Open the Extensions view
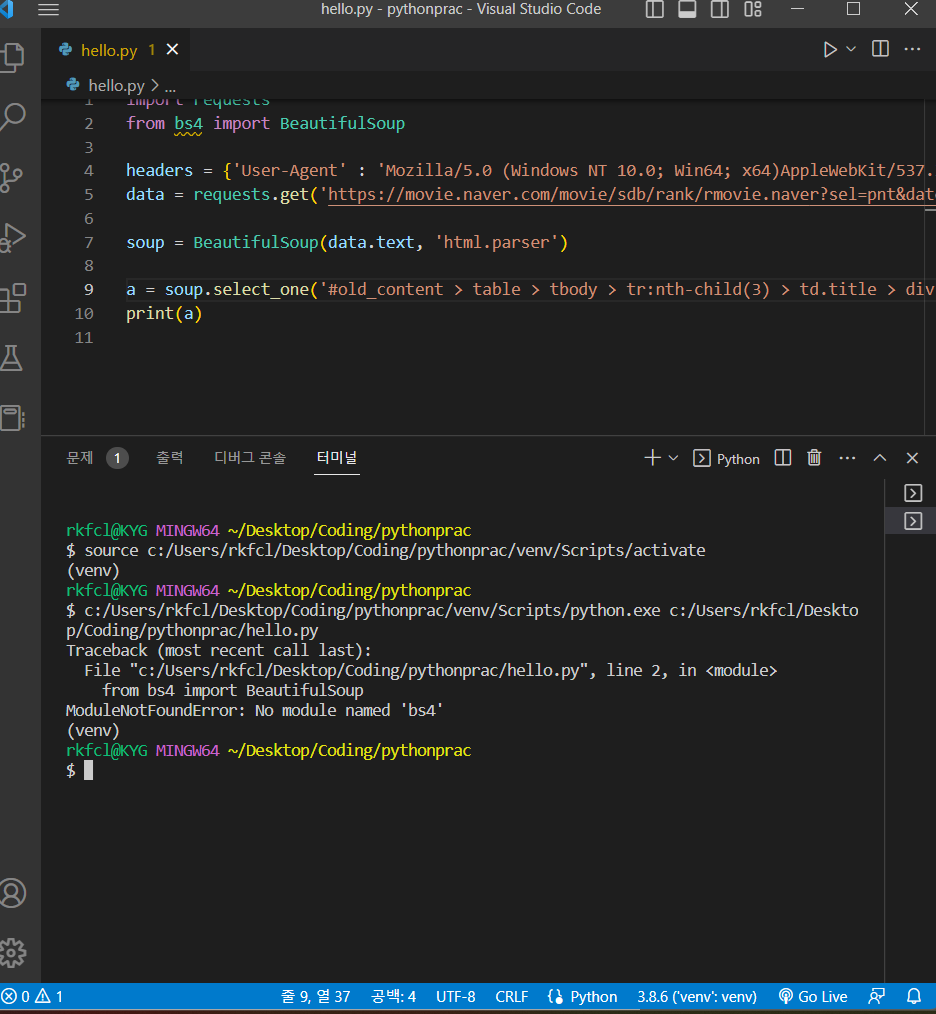The height and width of the screenshot is (1014, 936). [x=13, y=297]
